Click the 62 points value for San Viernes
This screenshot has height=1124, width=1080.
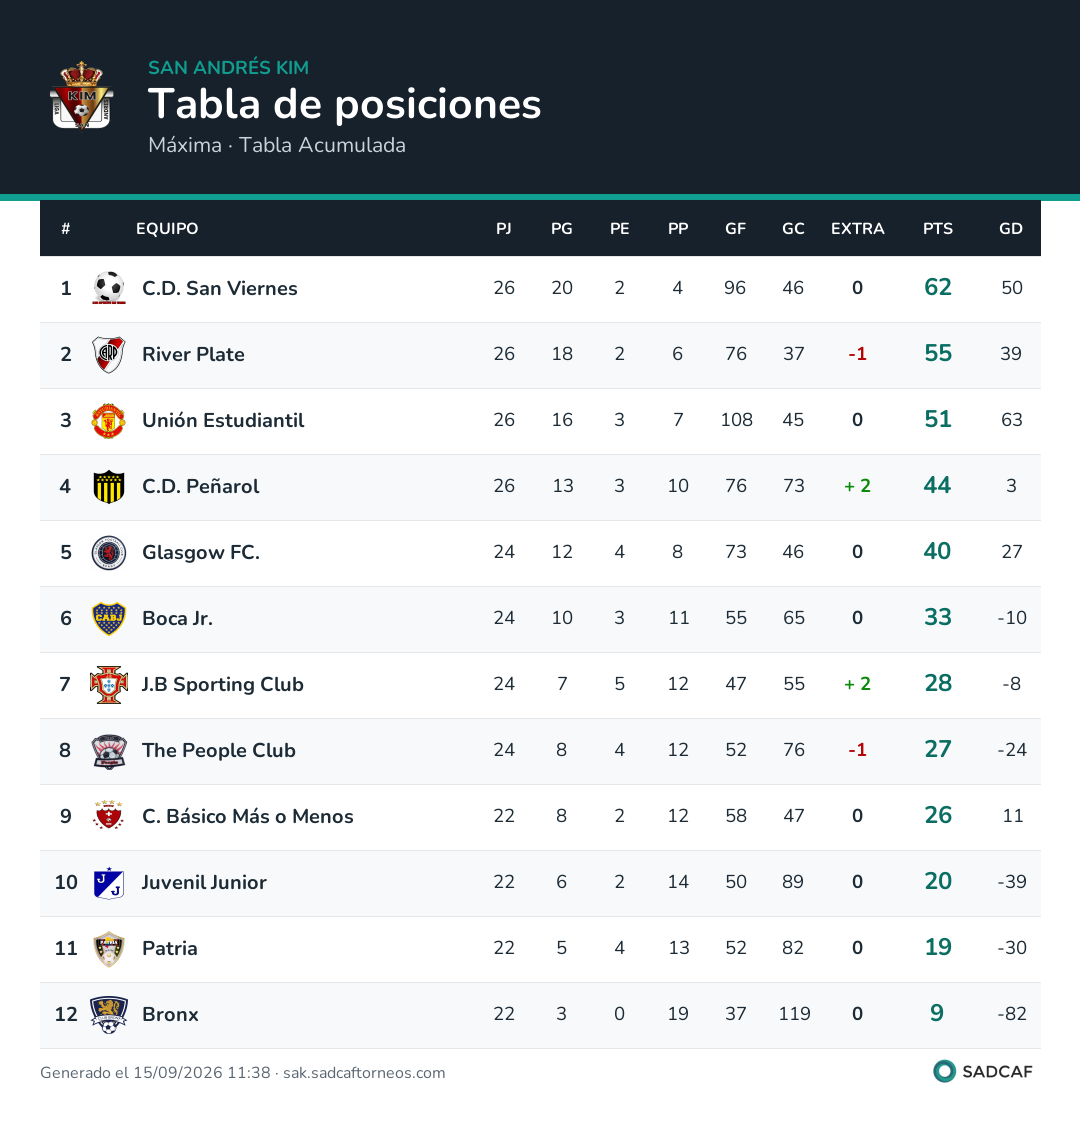(937, 287)
